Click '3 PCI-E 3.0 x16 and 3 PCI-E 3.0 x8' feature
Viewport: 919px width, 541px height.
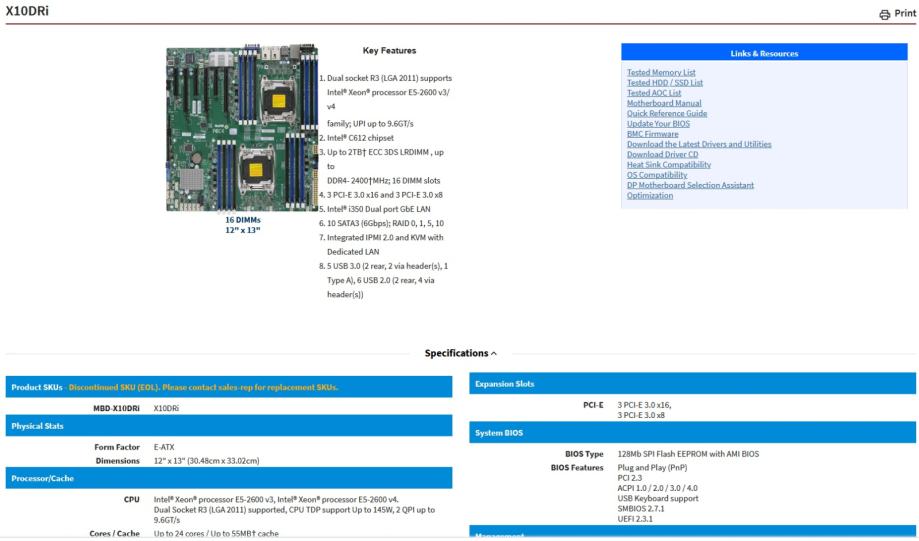point(384,195)
